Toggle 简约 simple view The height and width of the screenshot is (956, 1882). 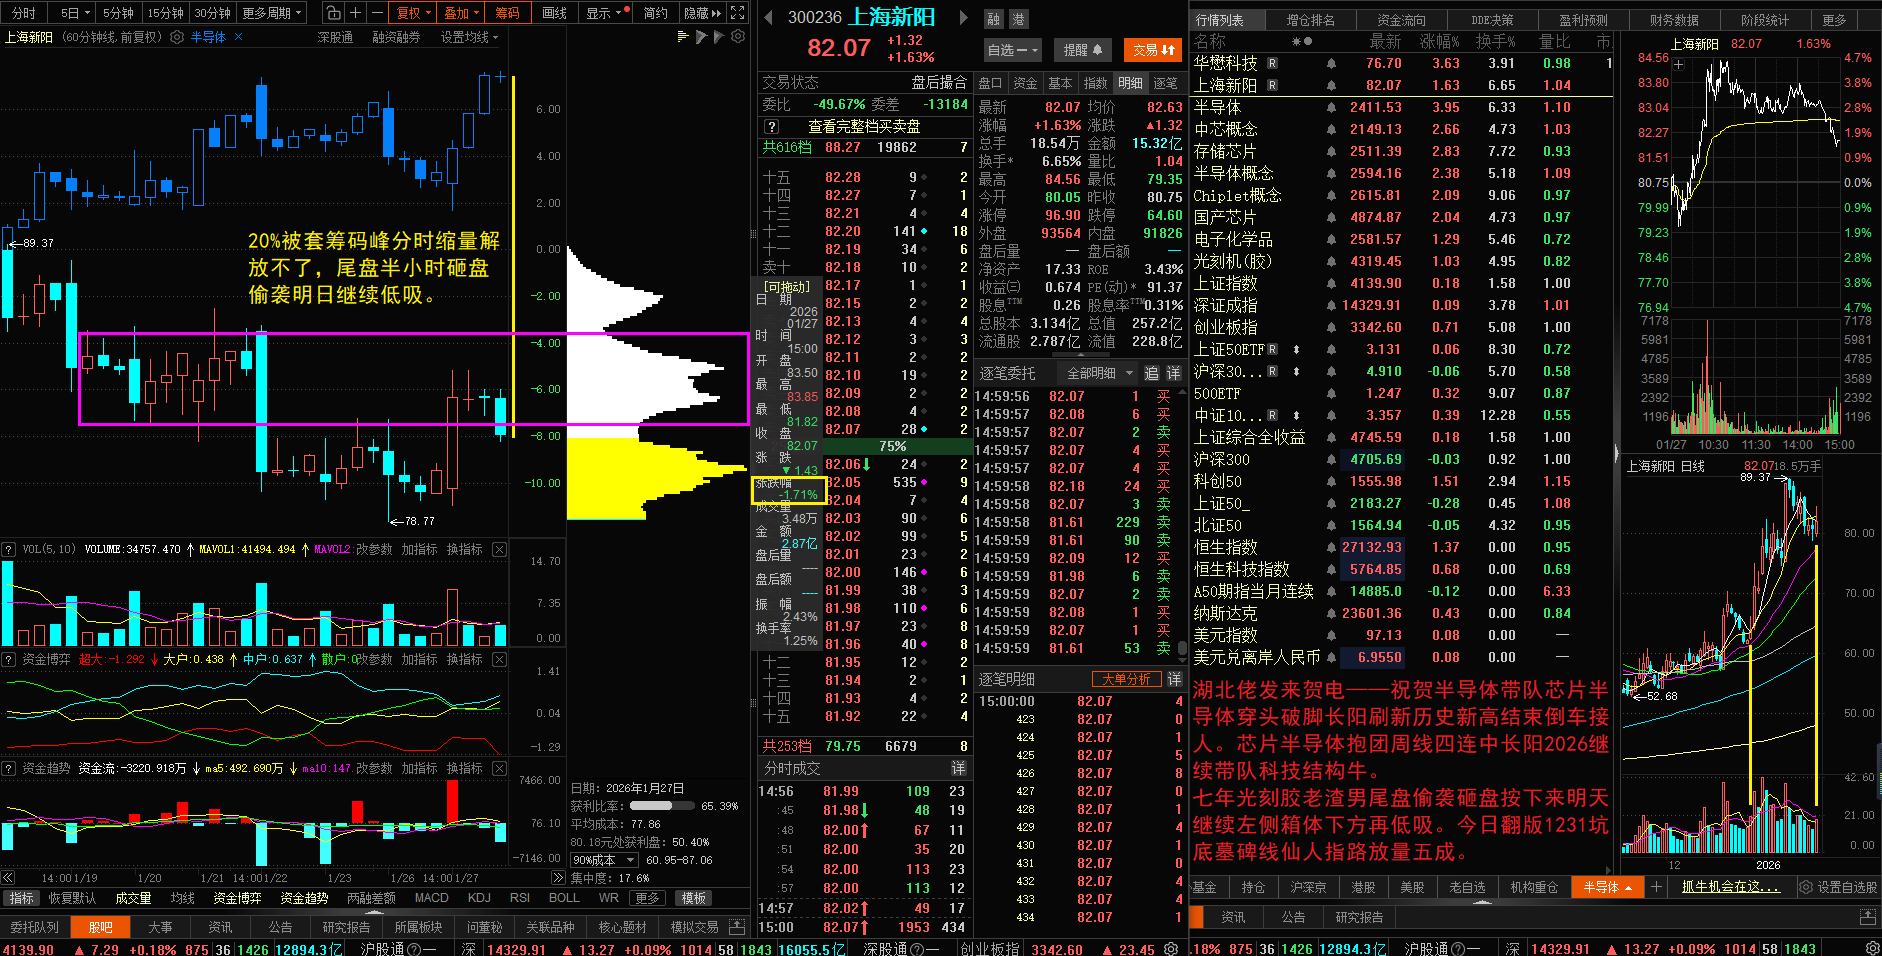(655, 13)
